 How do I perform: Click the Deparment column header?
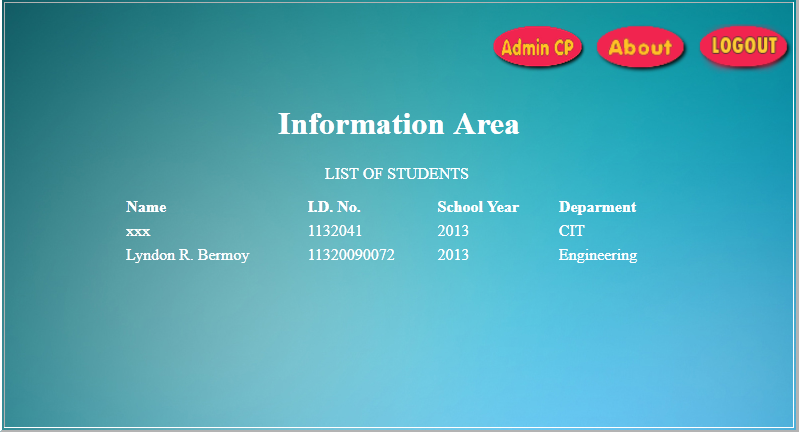[597, 207]
